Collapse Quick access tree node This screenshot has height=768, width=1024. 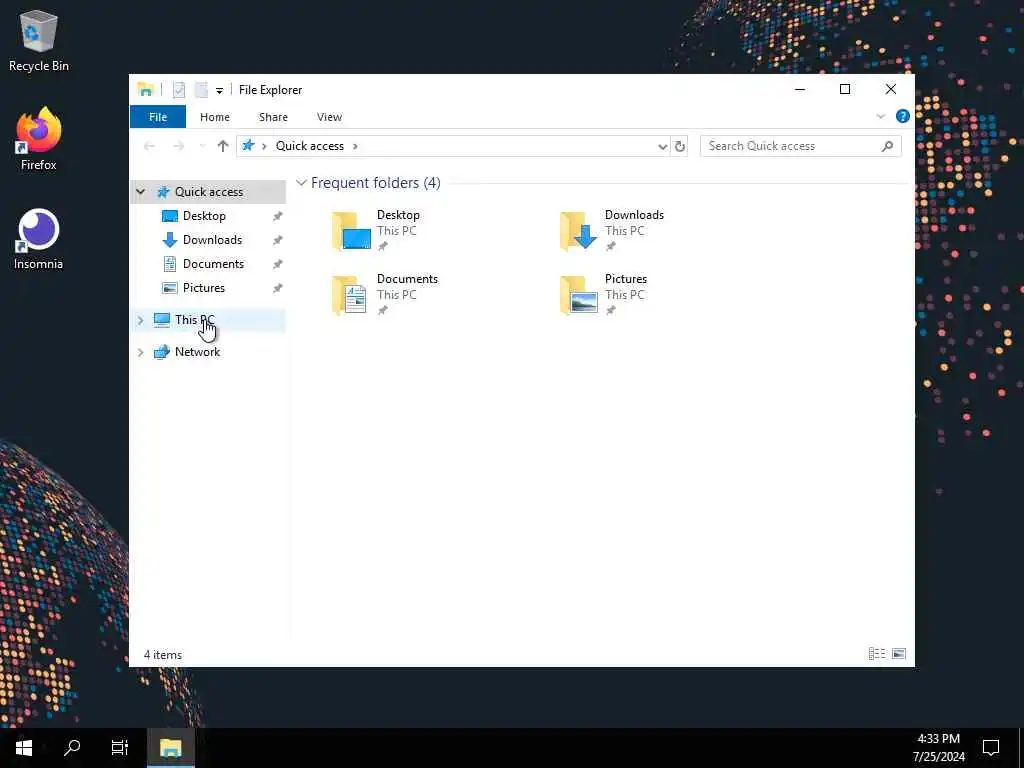point(140,192)
